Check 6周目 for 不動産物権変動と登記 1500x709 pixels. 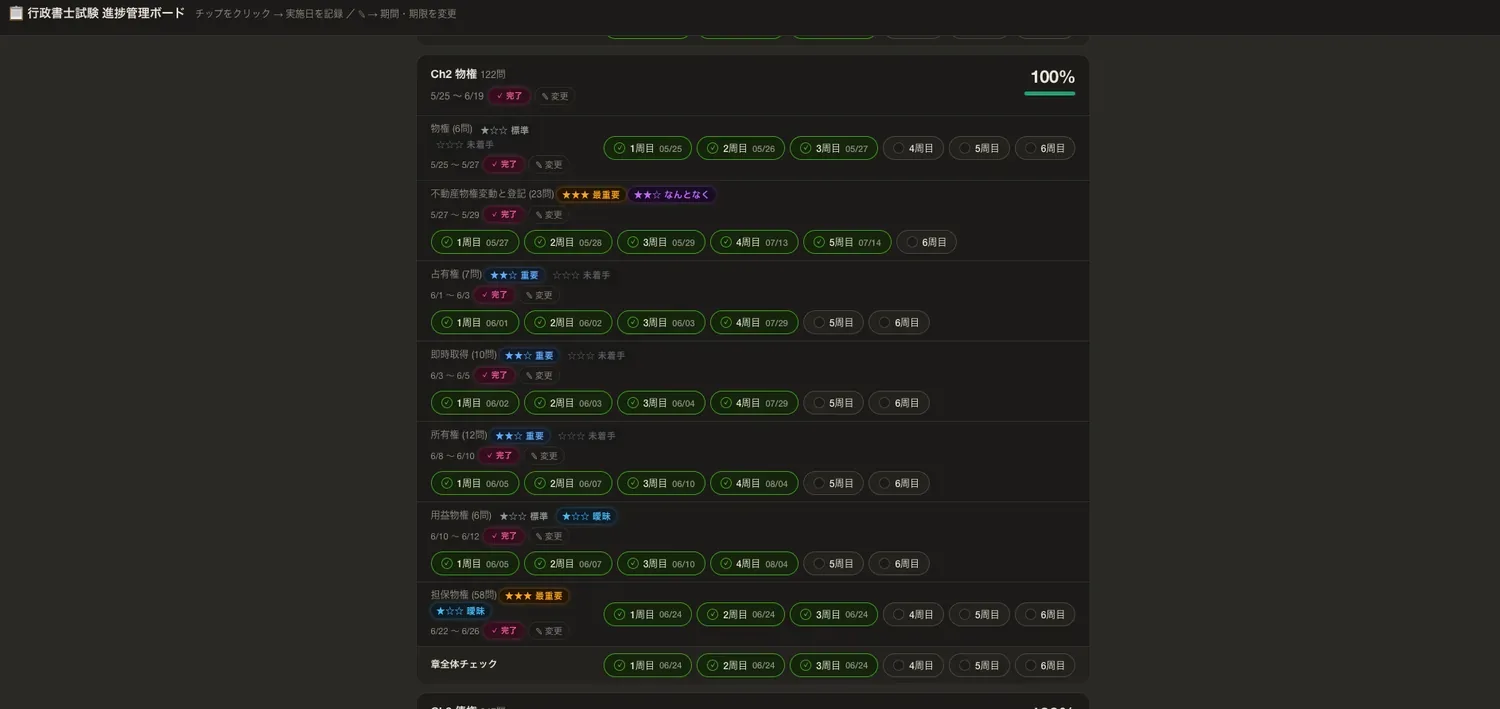coord(926,242)
